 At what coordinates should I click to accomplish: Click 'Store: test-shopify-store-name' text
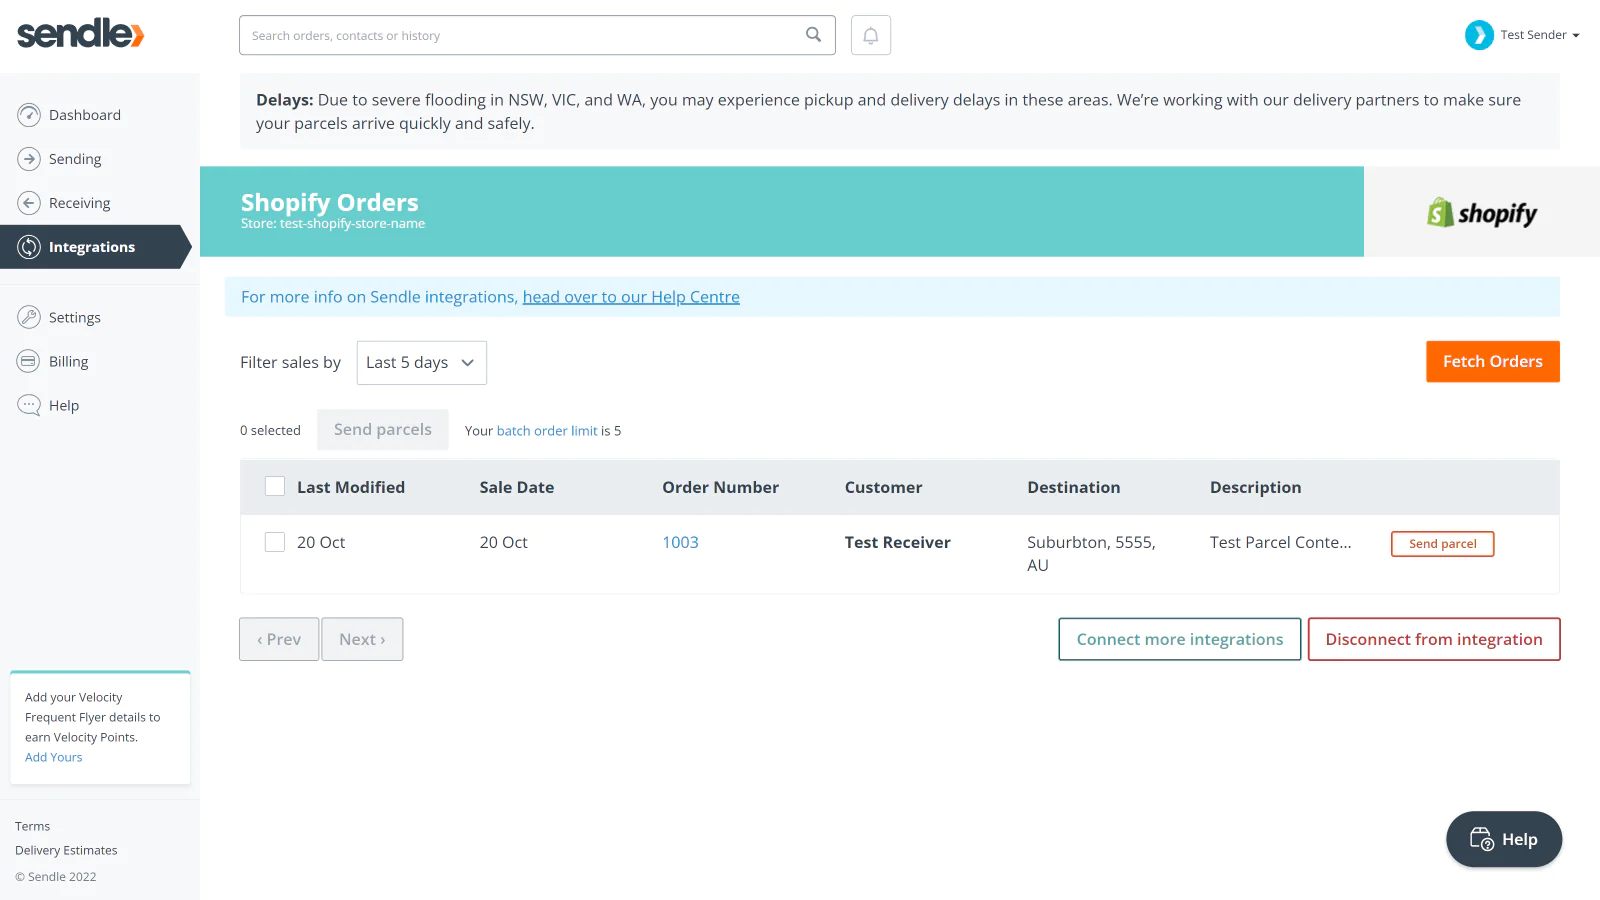tap(333, 224)
